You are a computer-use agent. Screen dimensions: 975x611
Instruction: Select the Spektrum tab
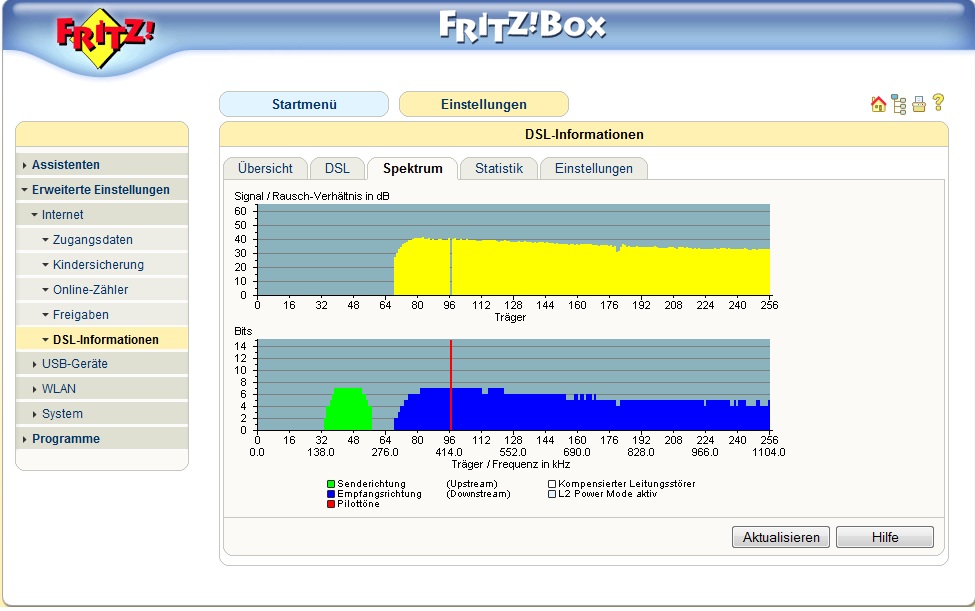click(412, 168)
